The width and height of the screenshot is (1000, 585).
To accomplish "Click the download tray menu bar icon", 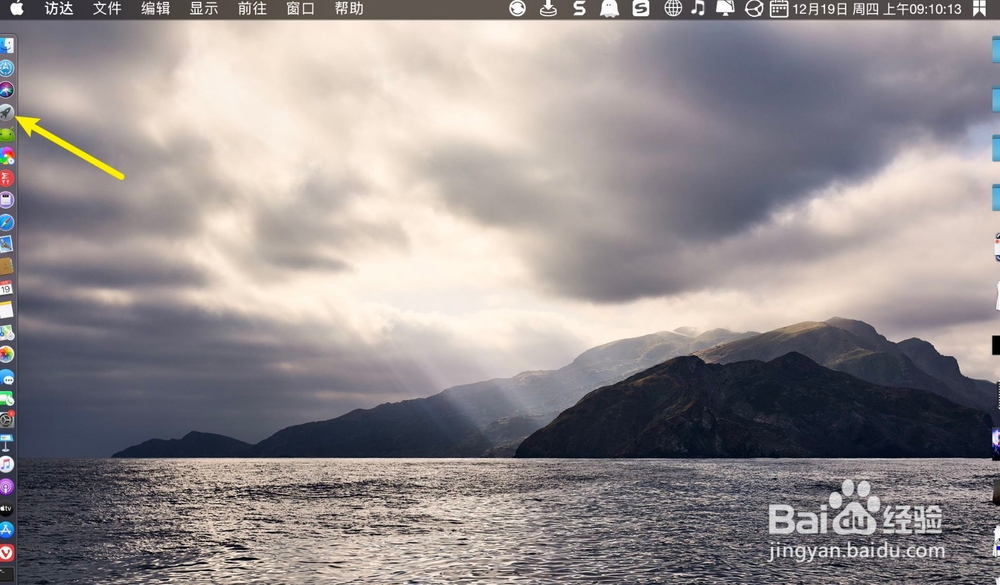I will [548, 8].
